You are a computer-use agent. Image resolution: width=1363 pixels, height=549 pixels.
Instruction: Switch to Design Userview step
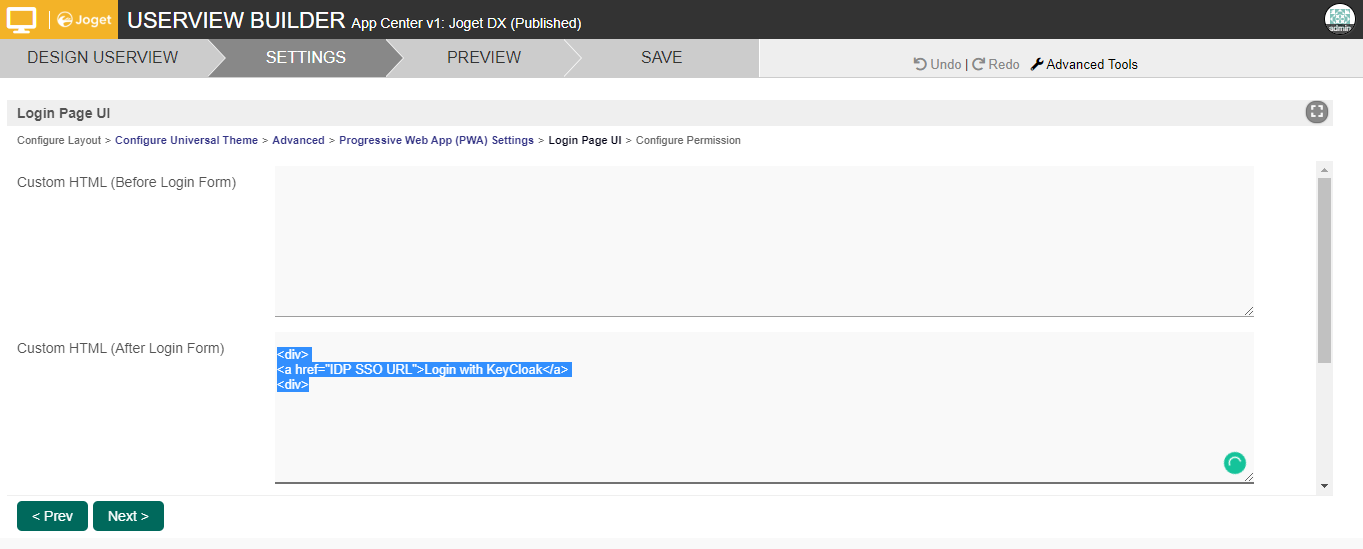click(x=102, y=58)
